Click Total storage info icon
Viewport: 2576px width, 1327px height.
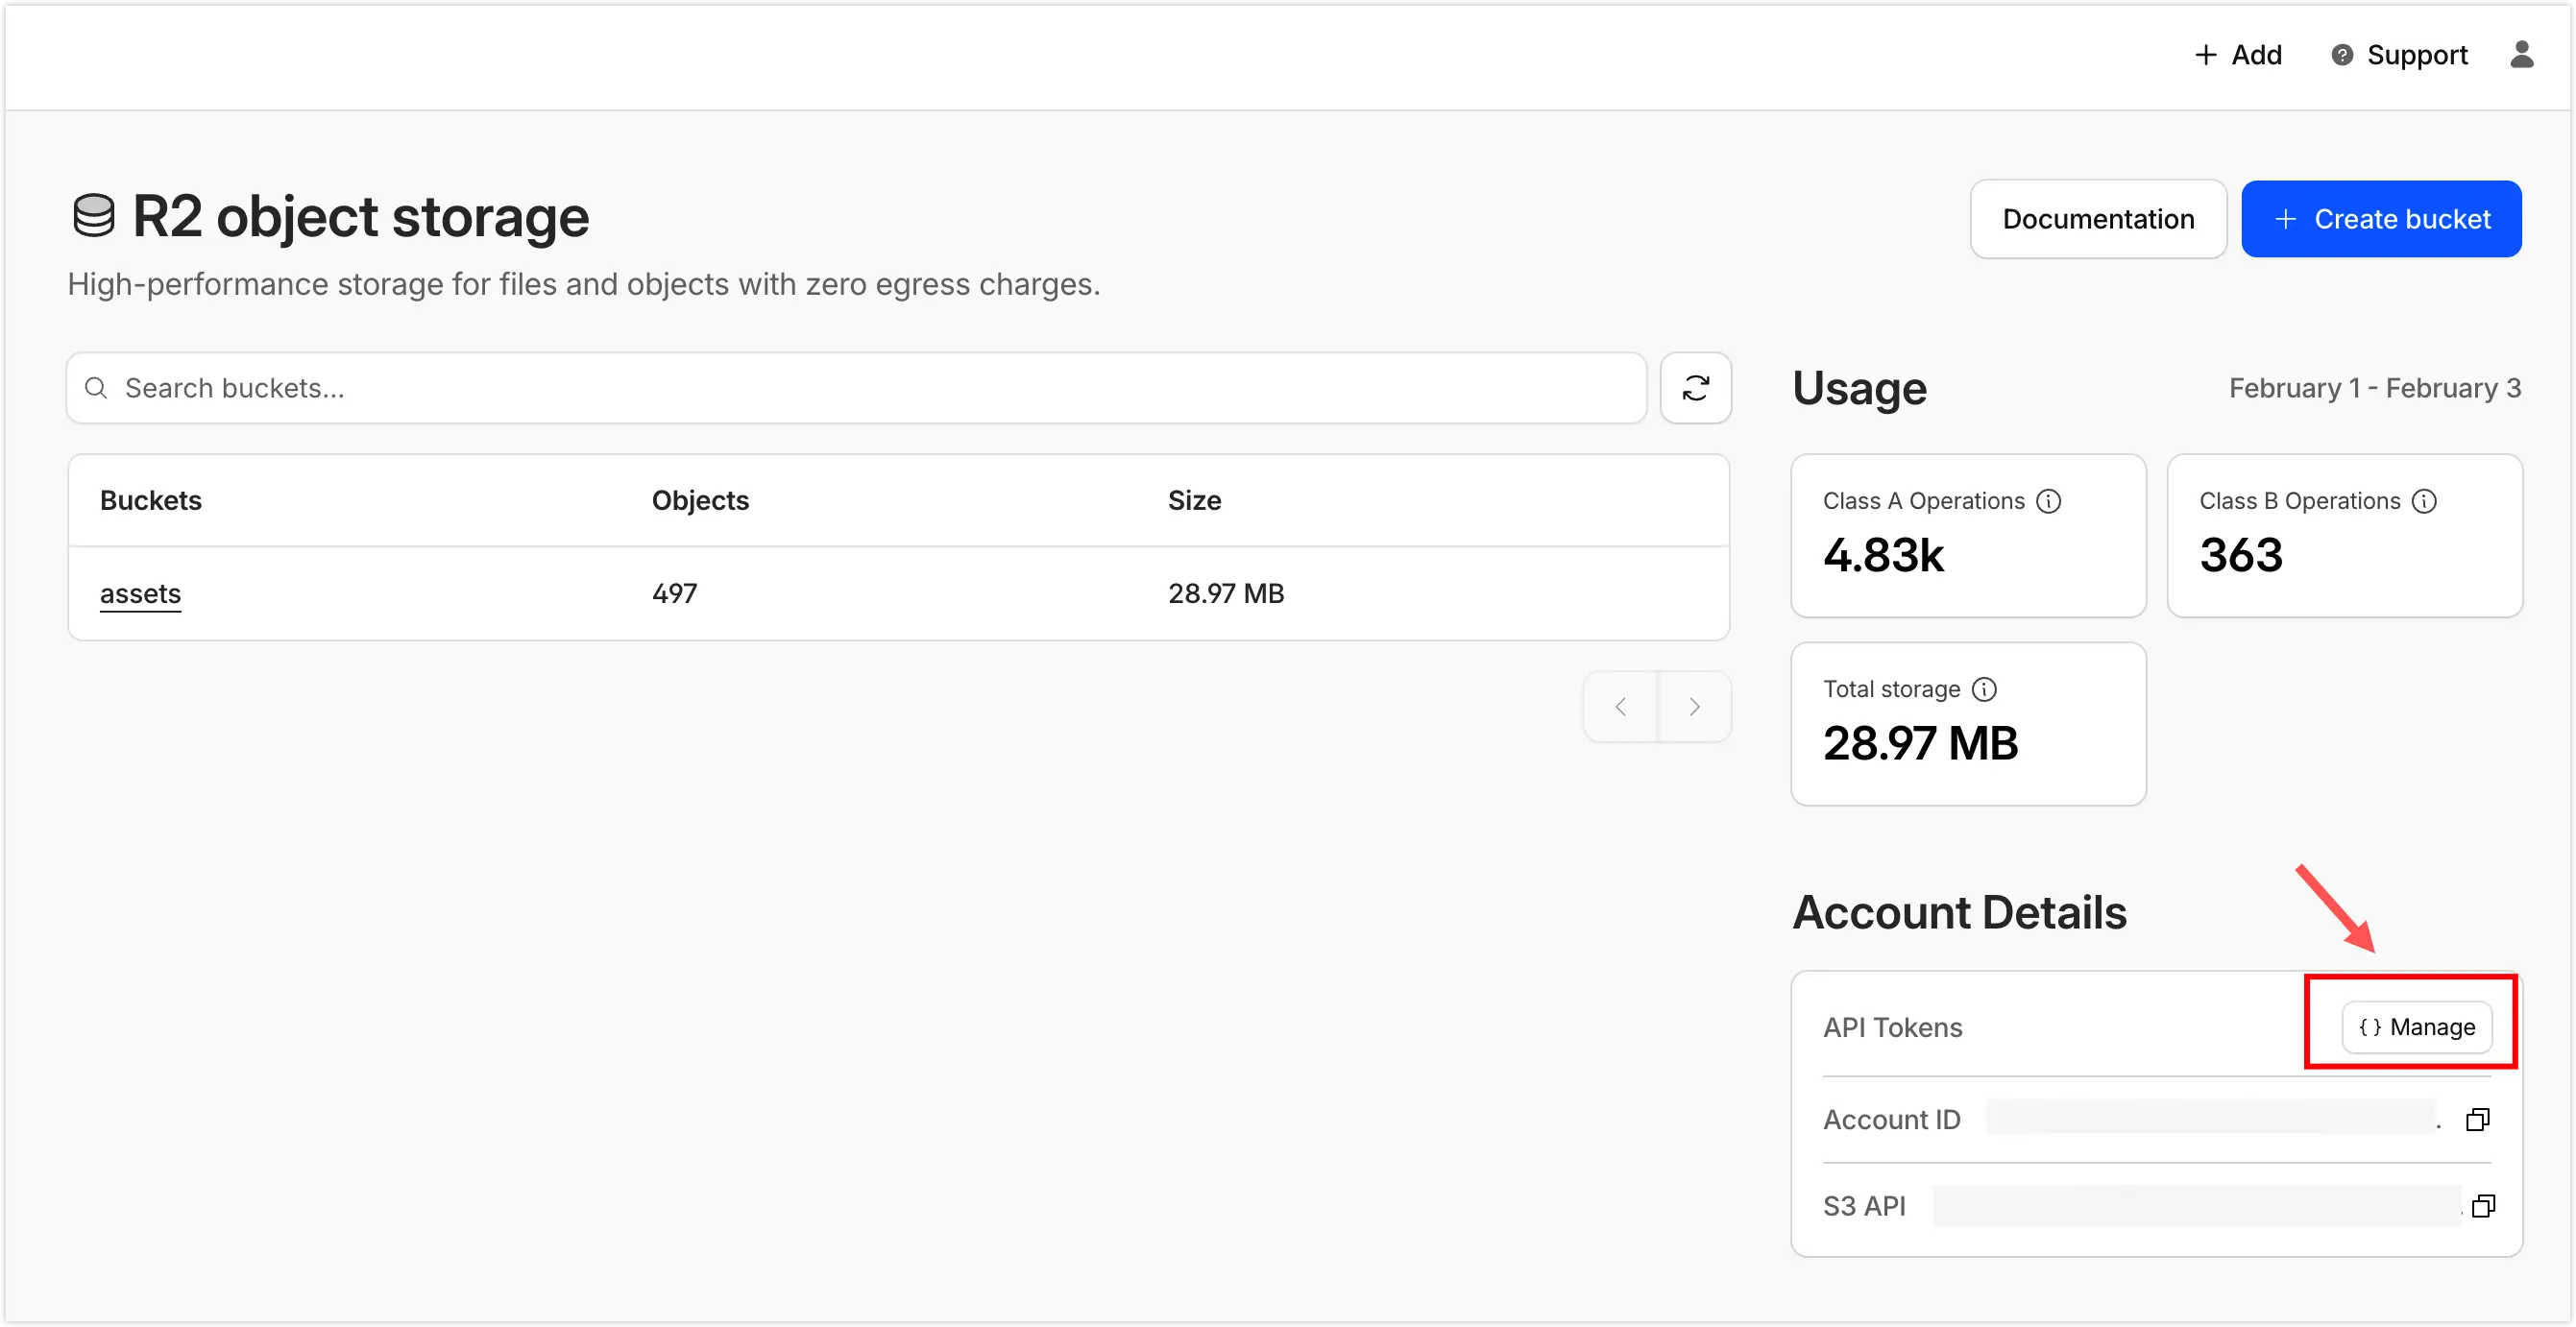click(1984, 689)
